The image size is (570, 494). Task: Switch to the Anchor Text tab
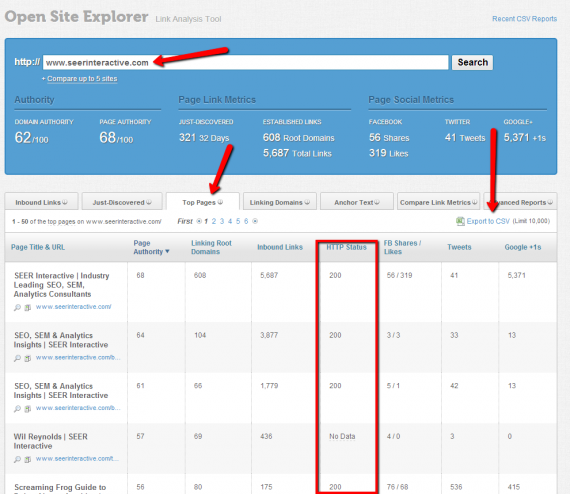tap(357, 201)
